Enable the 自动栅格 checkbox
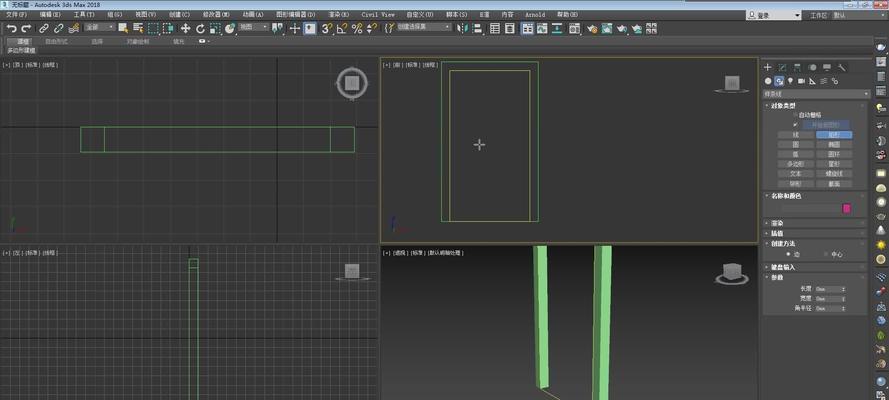The image size is (889, 400). tap(795, 115)
